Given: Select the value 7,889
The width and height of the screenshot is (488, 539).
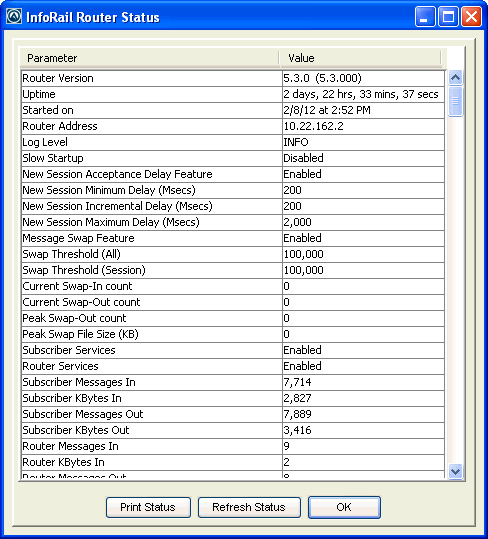Looking at the screenshot, I should pyautogui.click(x=363, y=414).
